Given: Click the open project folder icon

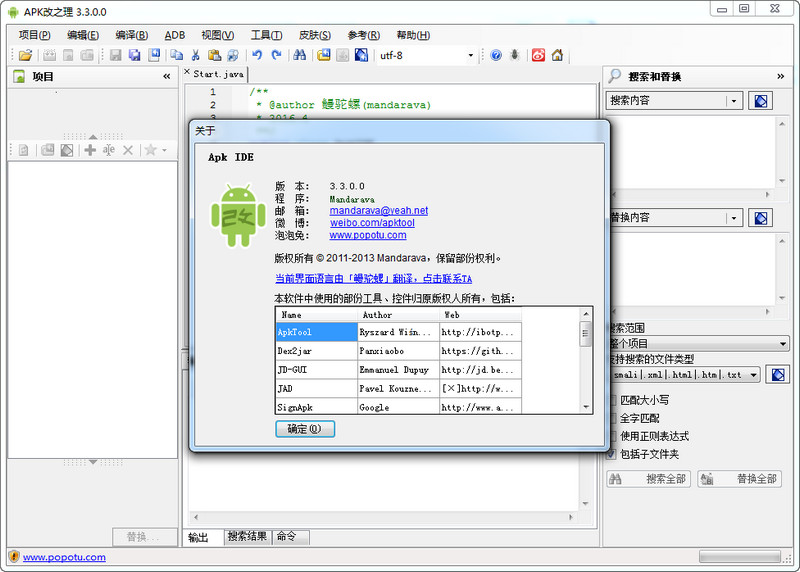Looking at the screenshot, I should (x=25, y=55).
